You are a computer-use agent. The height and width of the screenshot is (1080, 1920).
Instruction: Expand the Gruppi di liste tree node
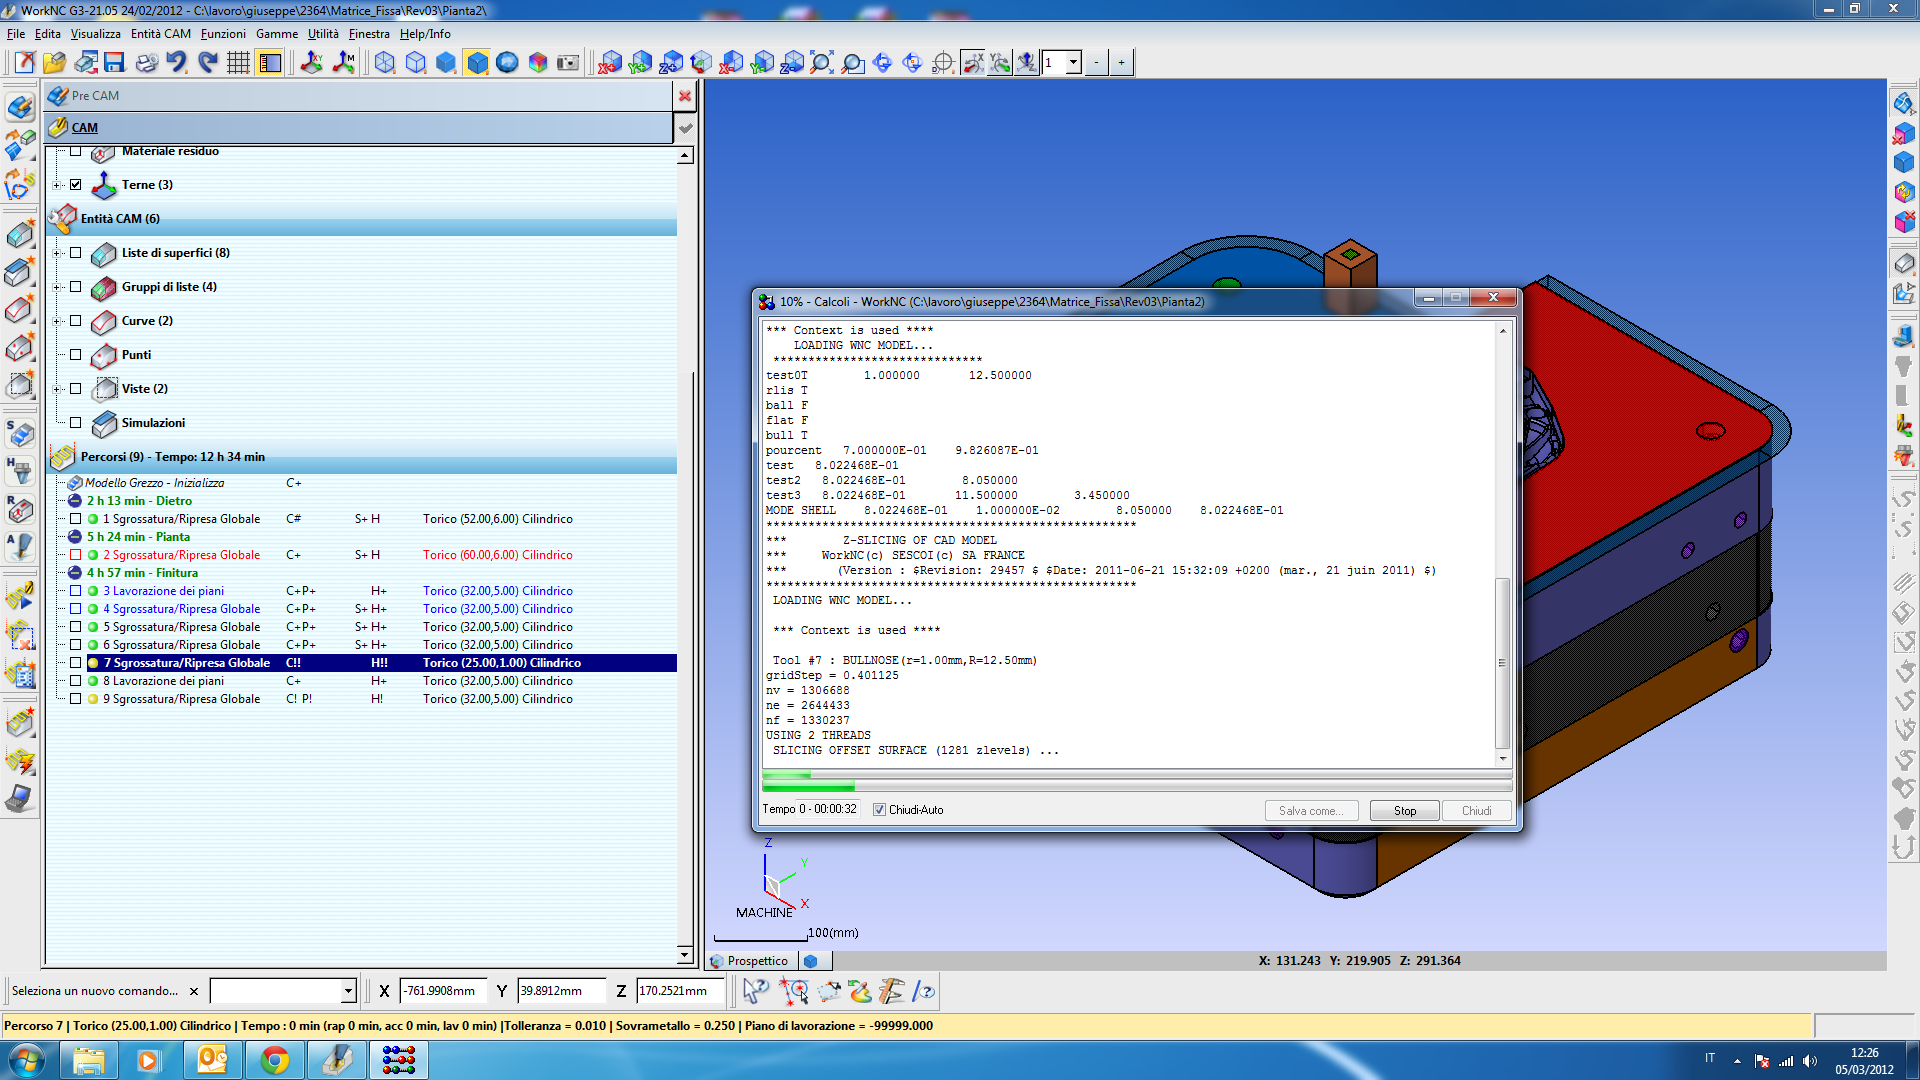point(57,287)
